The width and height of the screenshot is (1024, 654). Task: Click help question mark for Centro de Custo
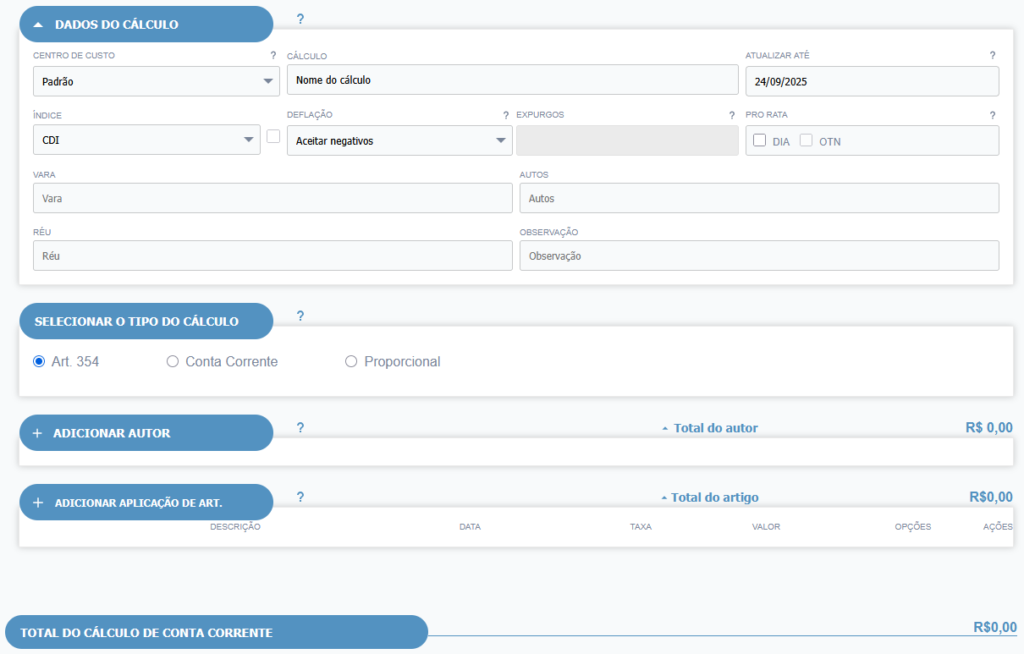point(273,56)
